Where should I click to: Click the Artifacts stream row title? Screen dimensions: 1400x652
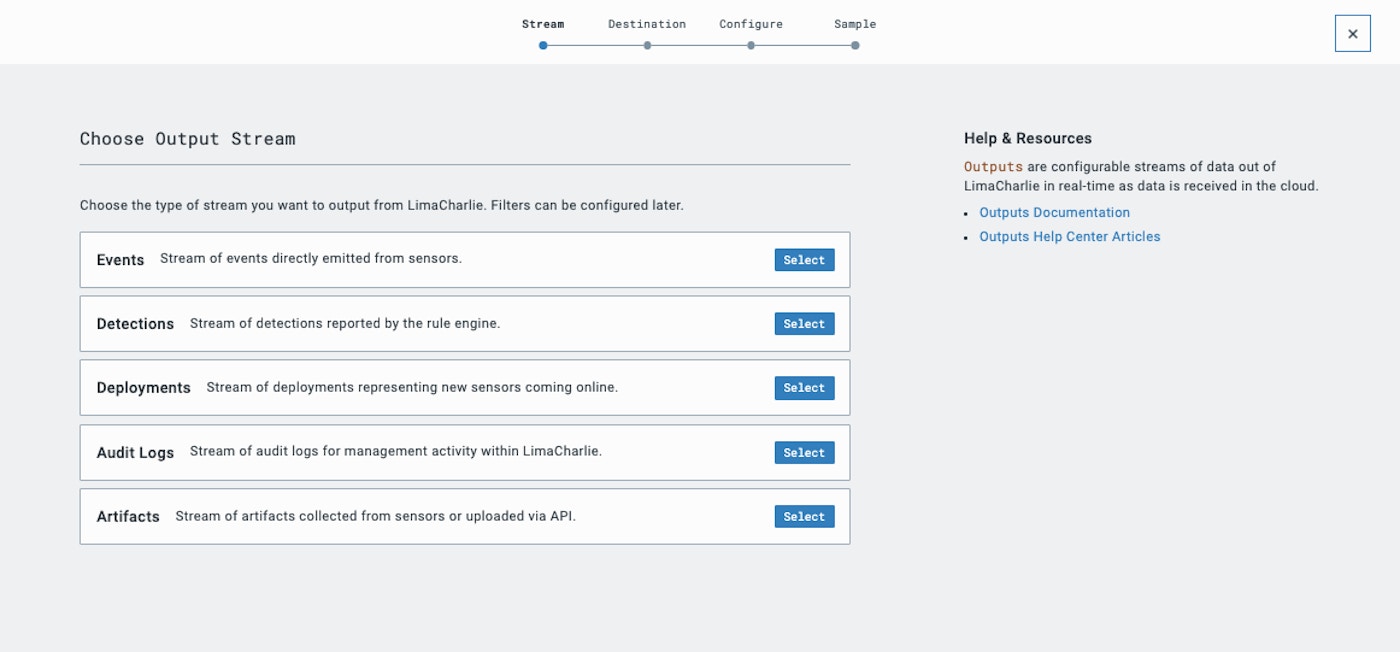[128, 517]
